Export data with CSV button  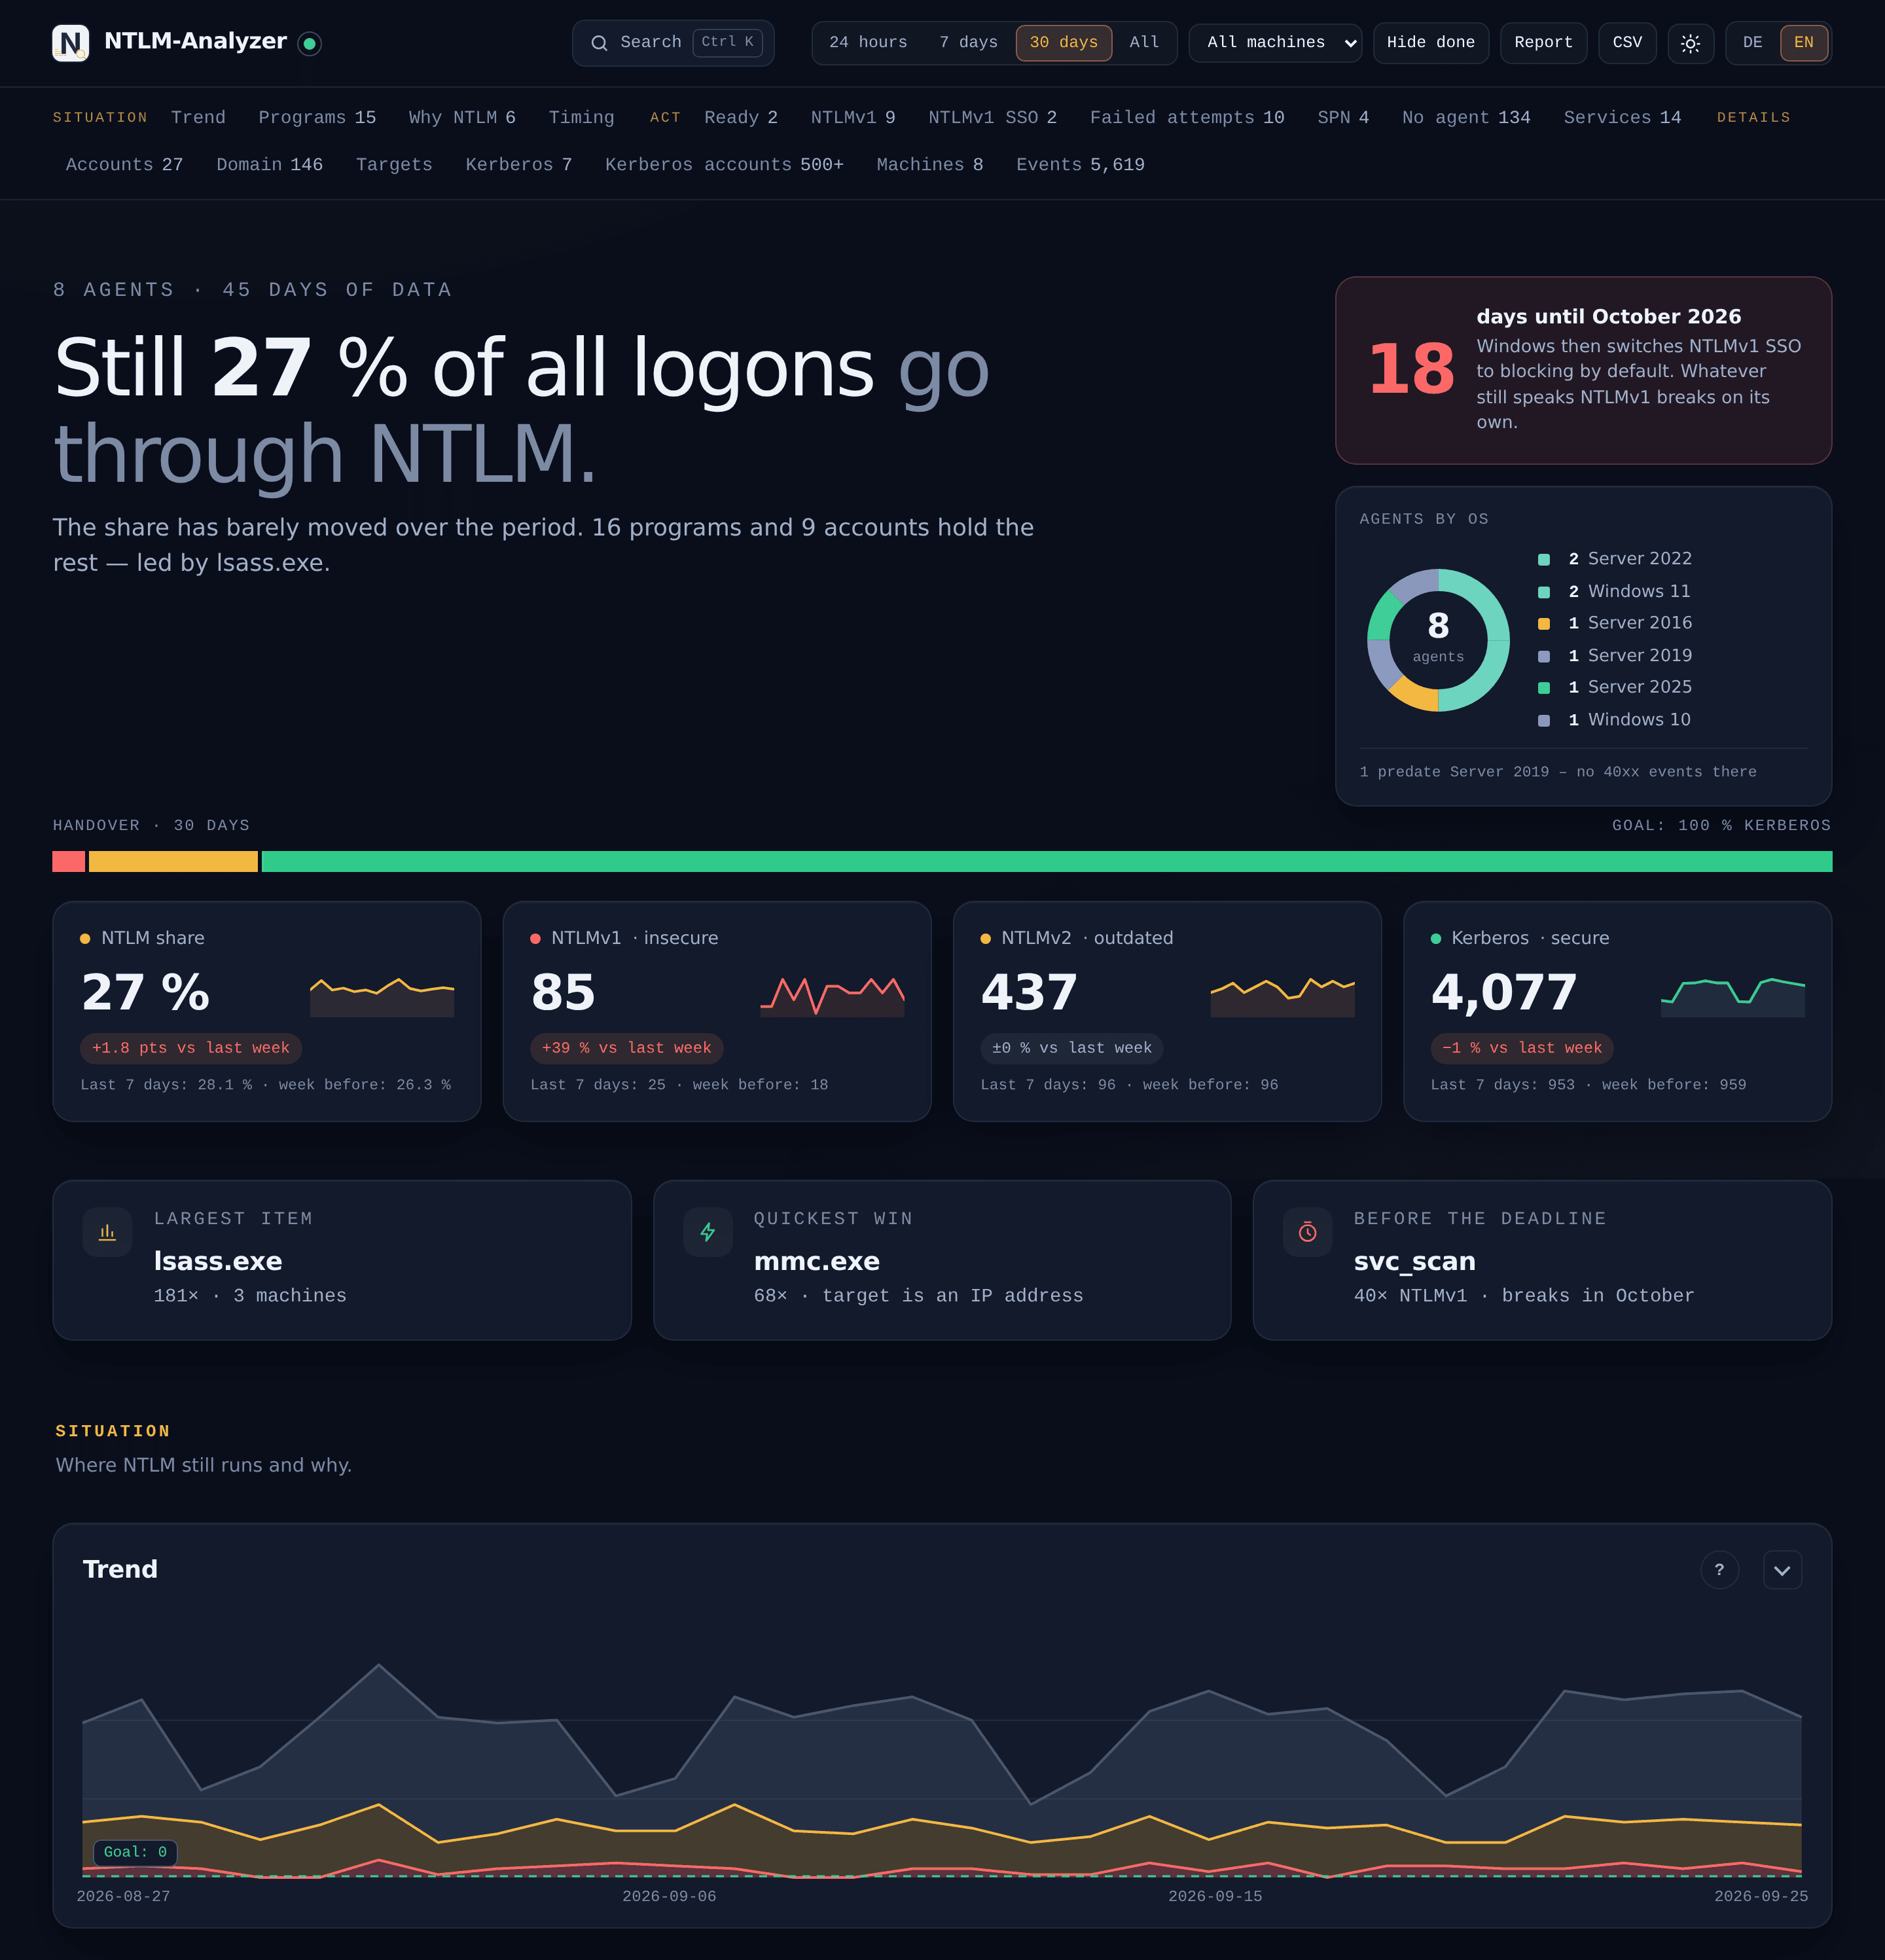coord(1627,43)
